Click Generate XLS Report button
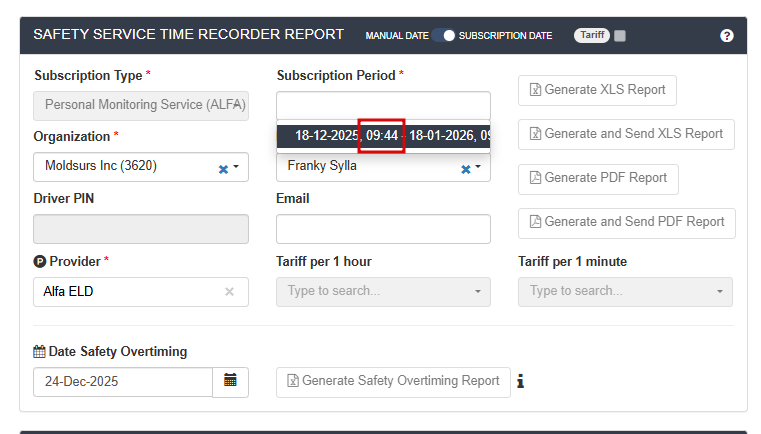The image size is (761, 434). [x=597, y=90]
